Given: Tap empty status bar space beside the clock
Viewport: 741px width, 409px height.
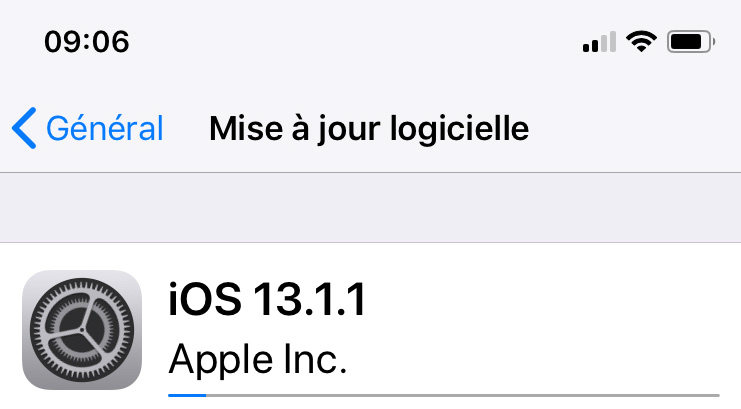Looking at the screenshot, I should [354, 42].
